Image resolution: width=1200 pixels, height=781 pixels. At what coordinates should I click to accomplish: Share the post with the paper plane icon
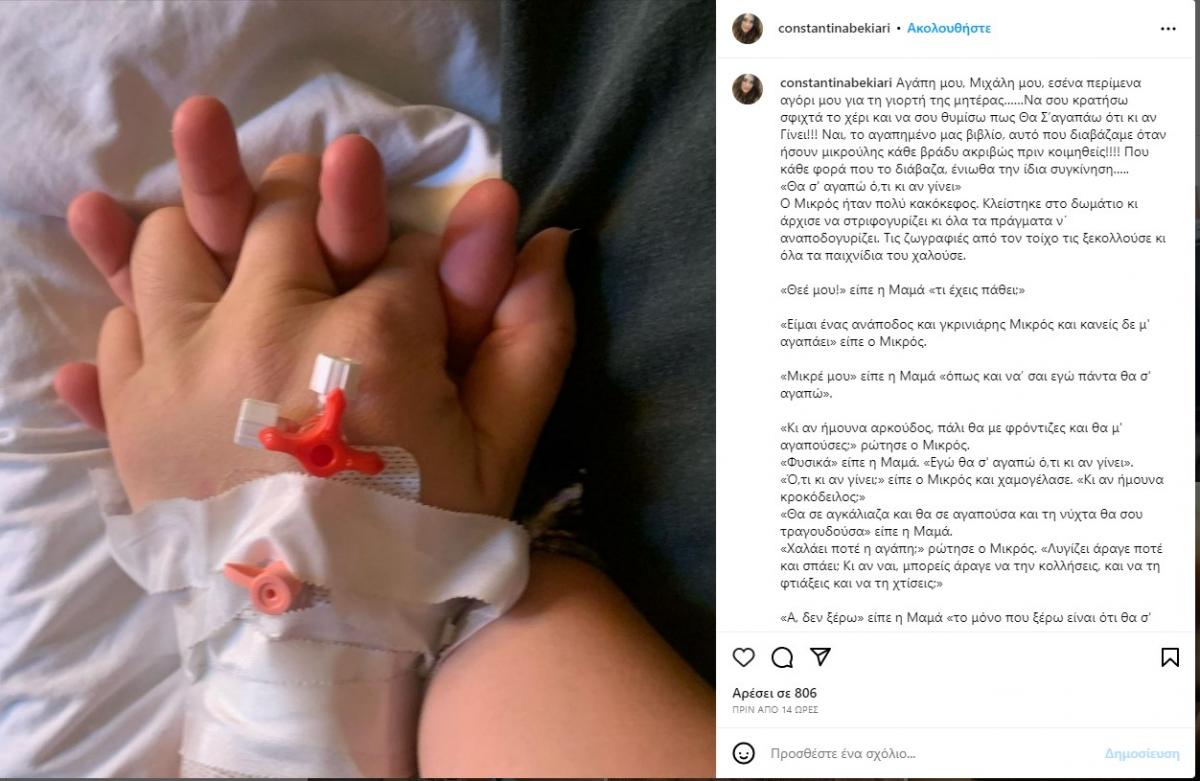point(820,657)
